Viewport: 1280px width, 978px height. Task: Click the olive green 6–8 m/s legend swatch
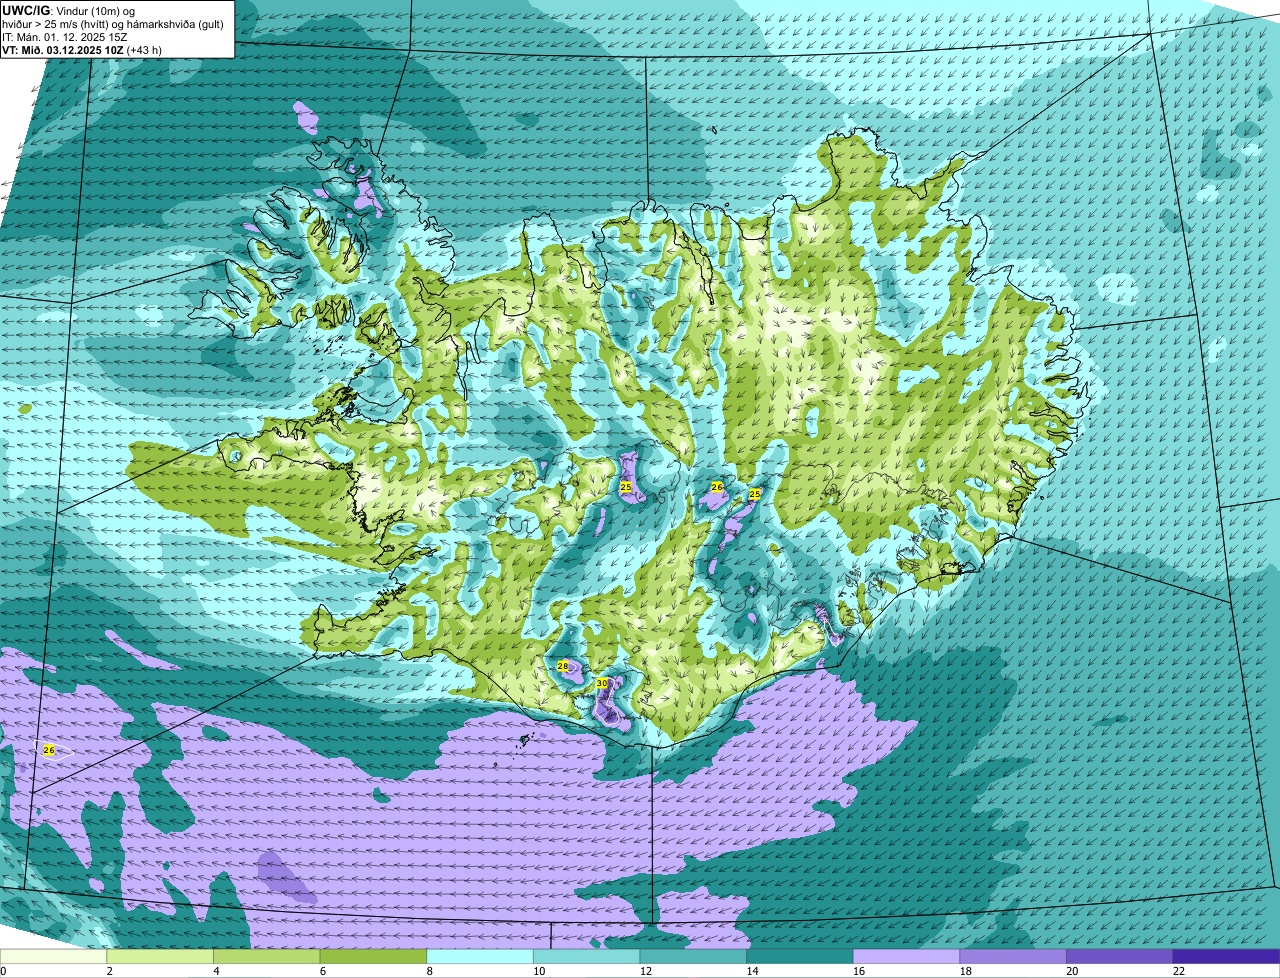coord(373,956)
